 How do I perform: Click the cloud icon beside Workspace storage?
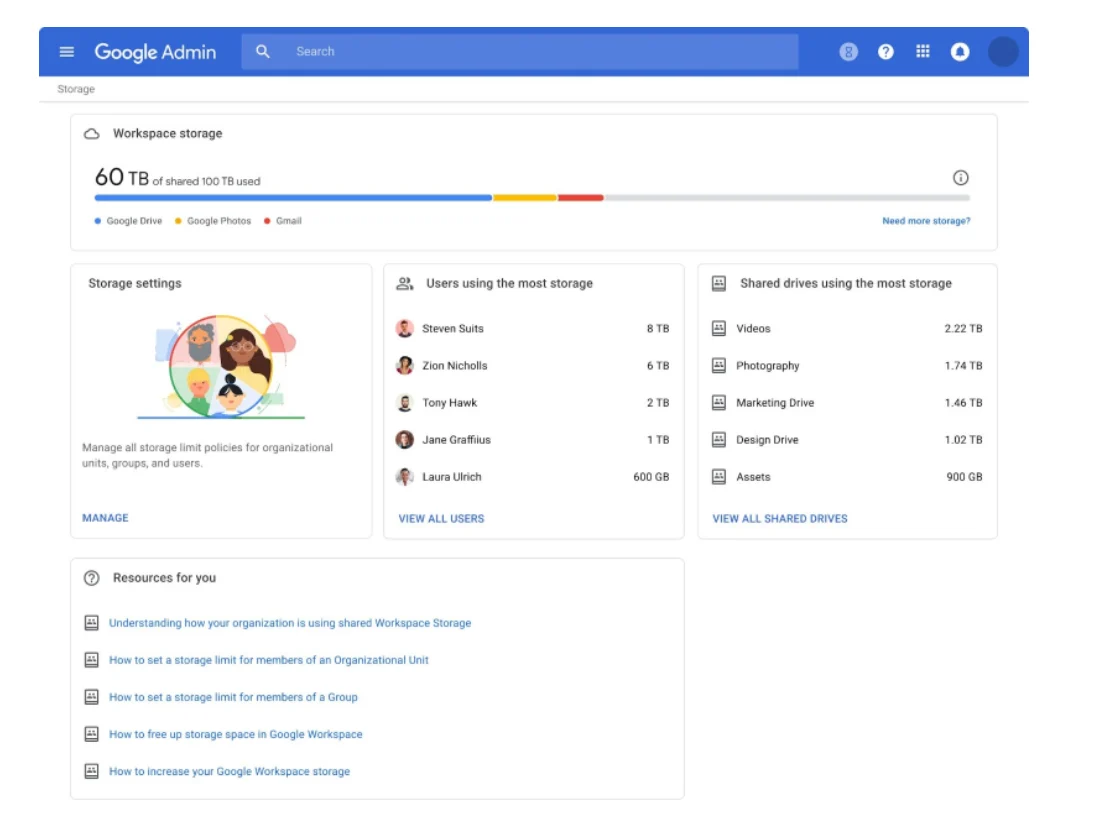click(x=92, y=131)
